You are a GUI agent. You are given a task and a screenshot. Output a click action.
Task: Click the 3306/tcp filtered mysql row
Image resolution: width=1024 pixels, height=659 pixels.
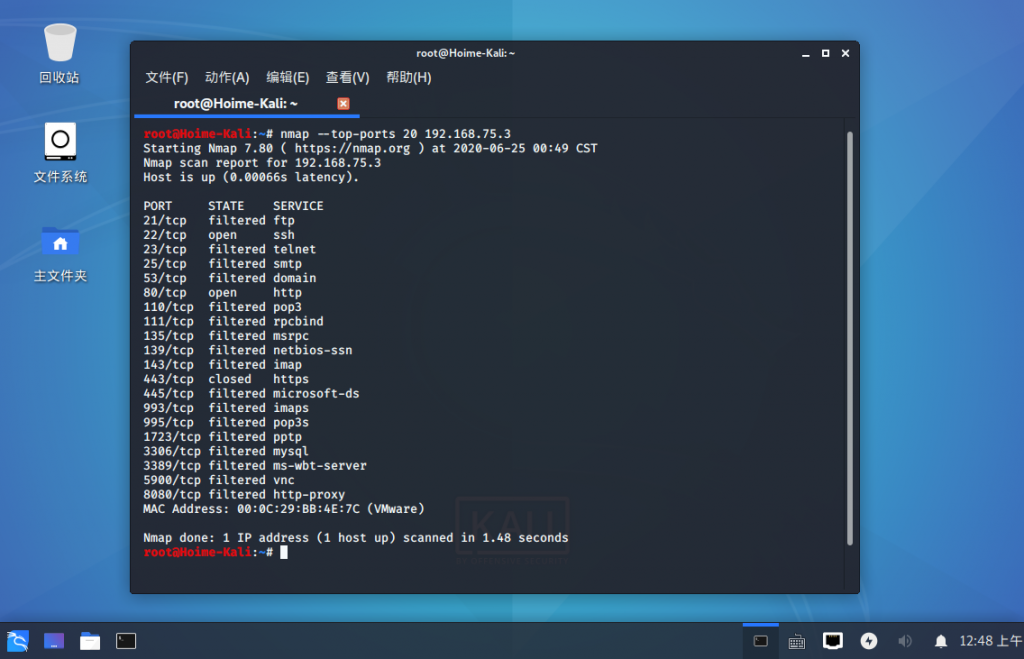click(226, 451)
